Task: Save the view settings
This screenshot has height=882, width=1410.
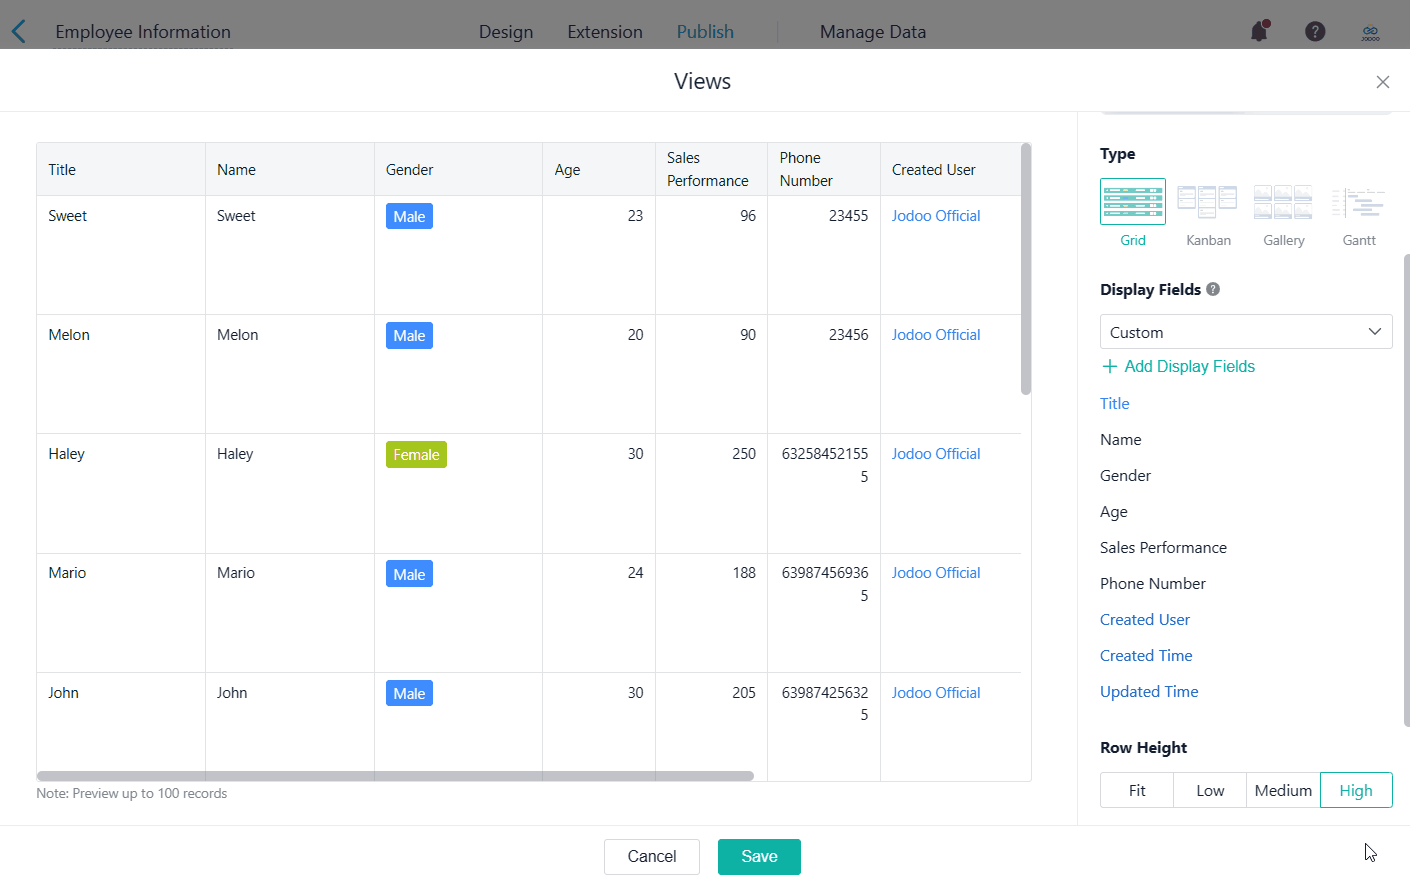Action: coord(759,857)
